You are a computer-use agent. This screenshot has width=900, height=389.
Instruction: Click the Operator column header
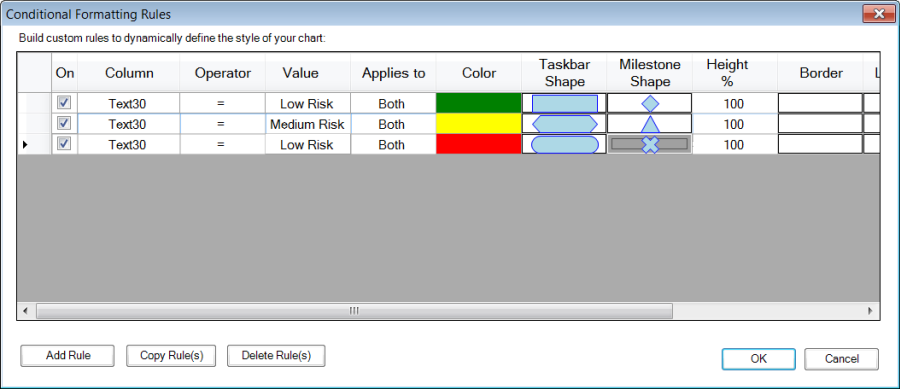click(x=223, y=73)
